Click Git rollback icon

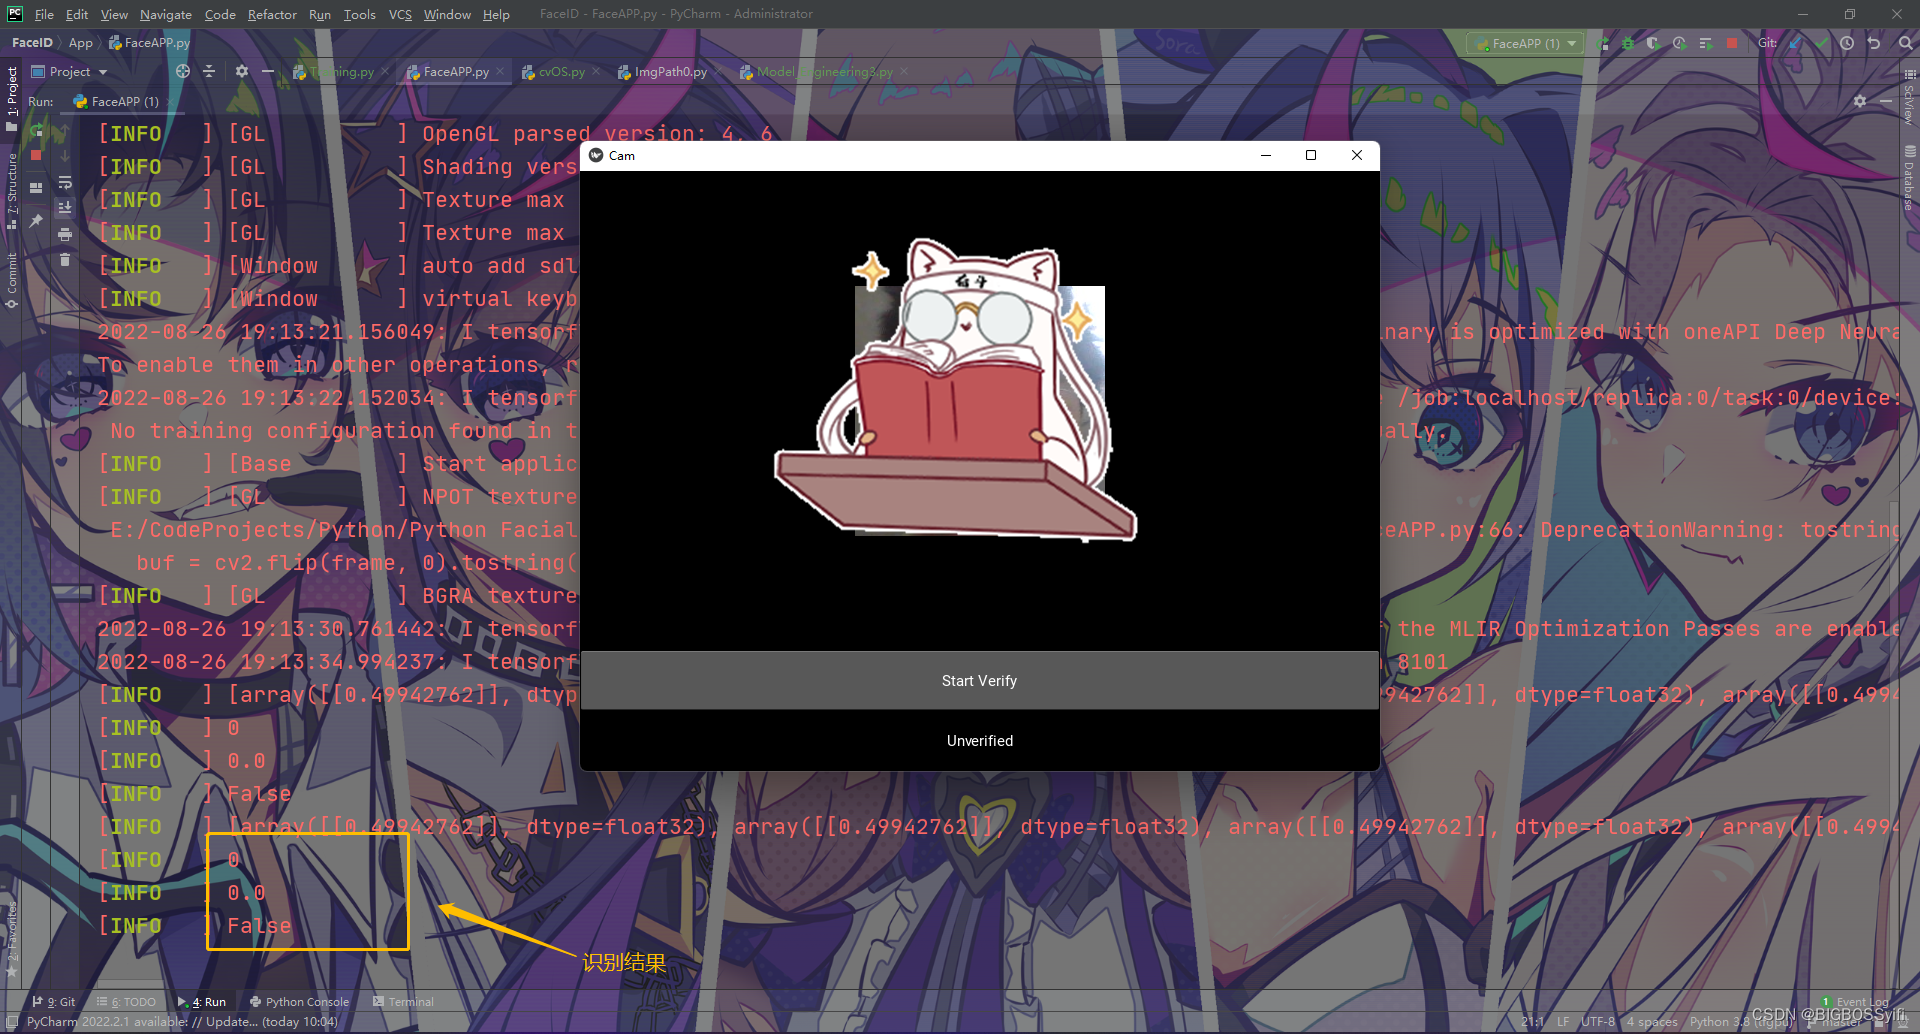pyautogui.click(x=1874, y=43)
